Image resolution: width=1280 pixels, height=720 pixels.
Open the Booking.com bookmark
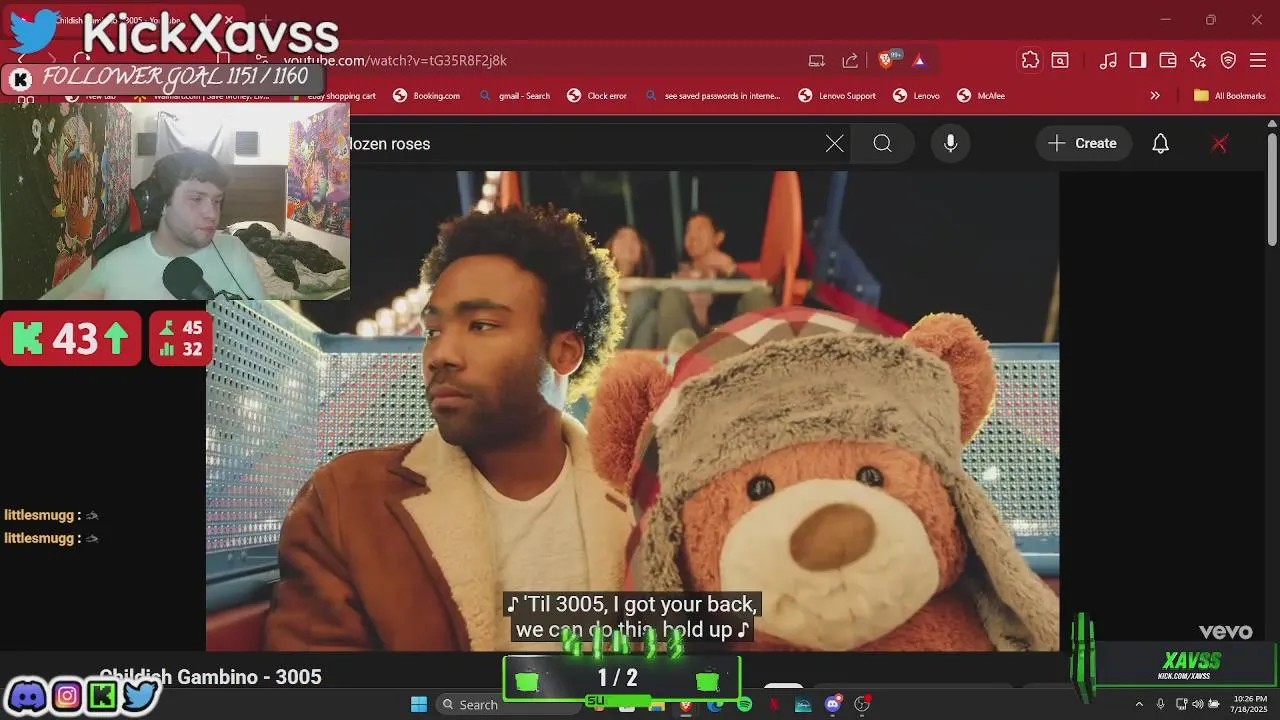pos(427,96)
